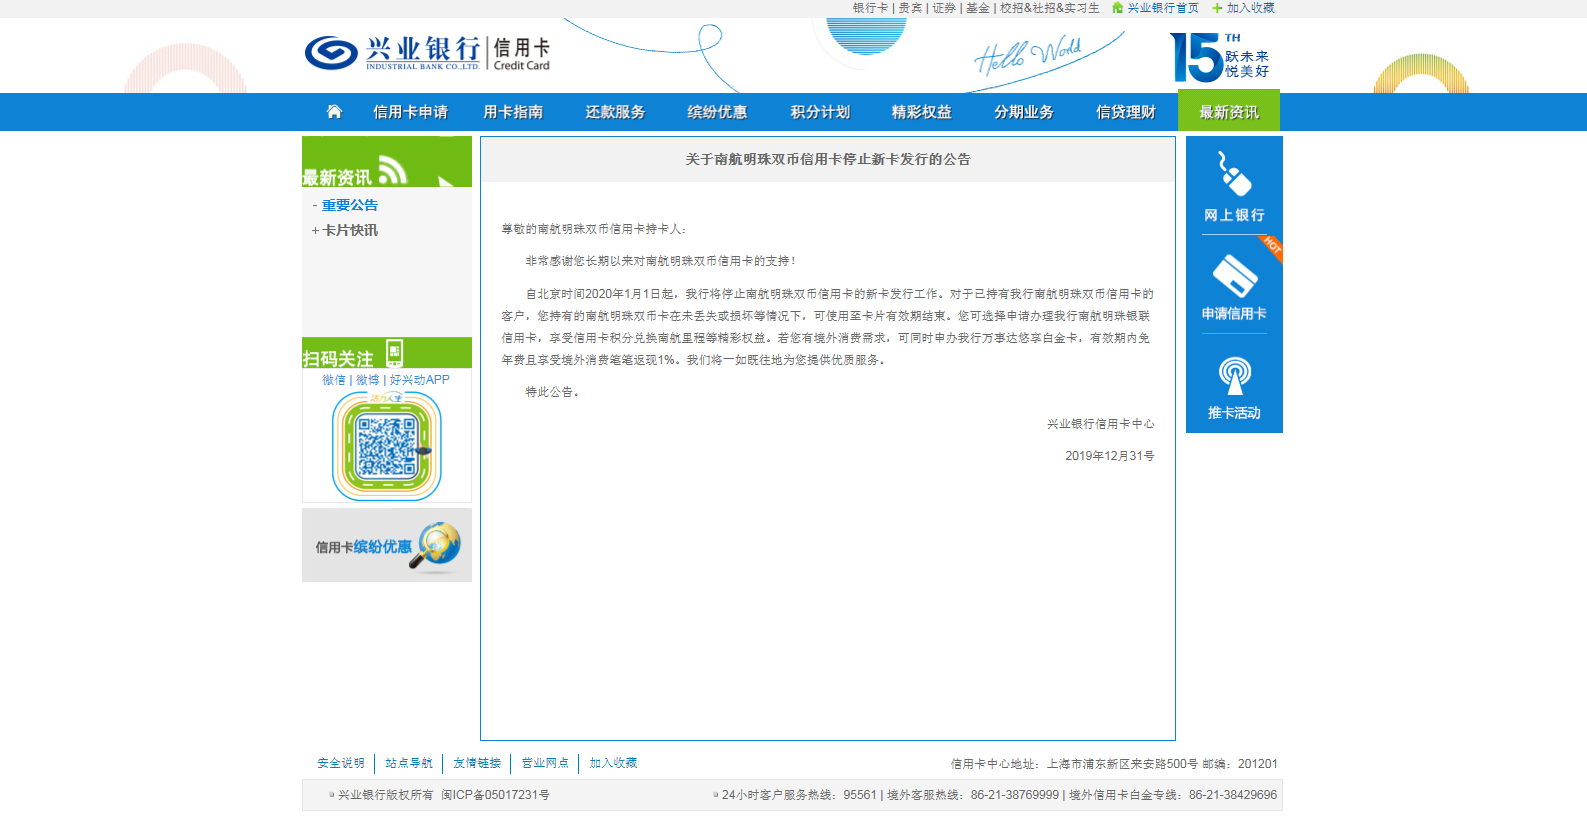Go to 信贷理财 in navigation
Screen dimensions: 1587x825
tap(1126, 112)
